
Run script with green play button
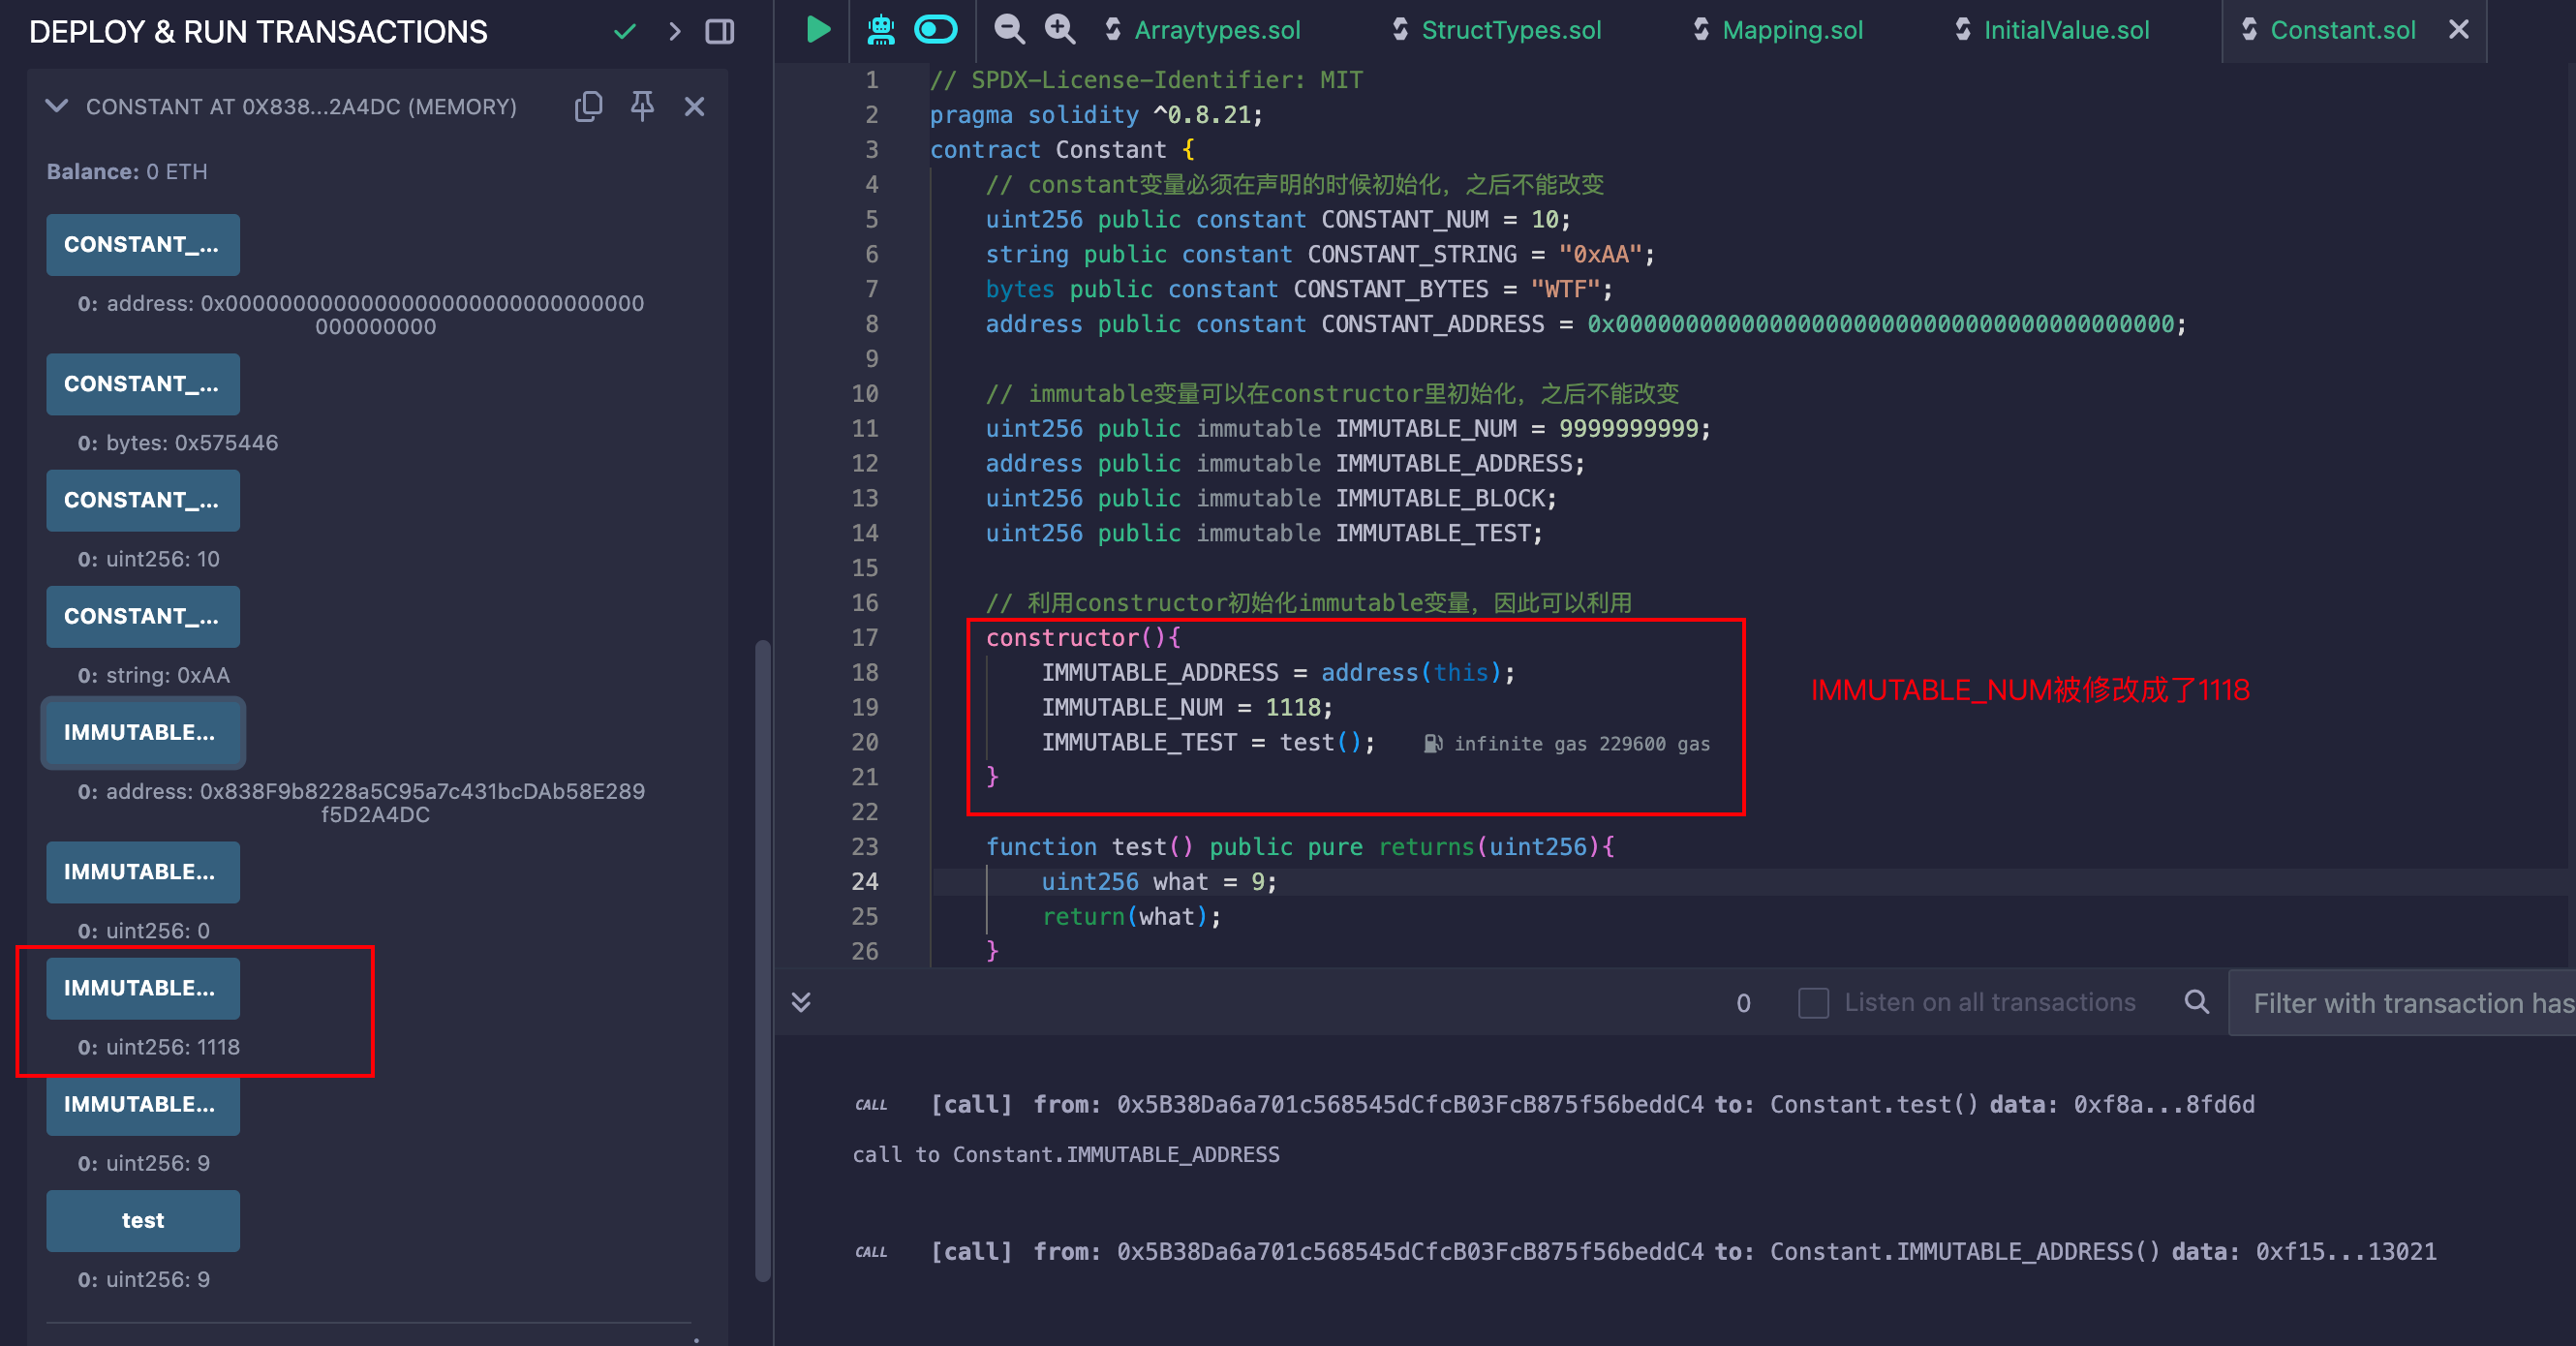point(818,30)
